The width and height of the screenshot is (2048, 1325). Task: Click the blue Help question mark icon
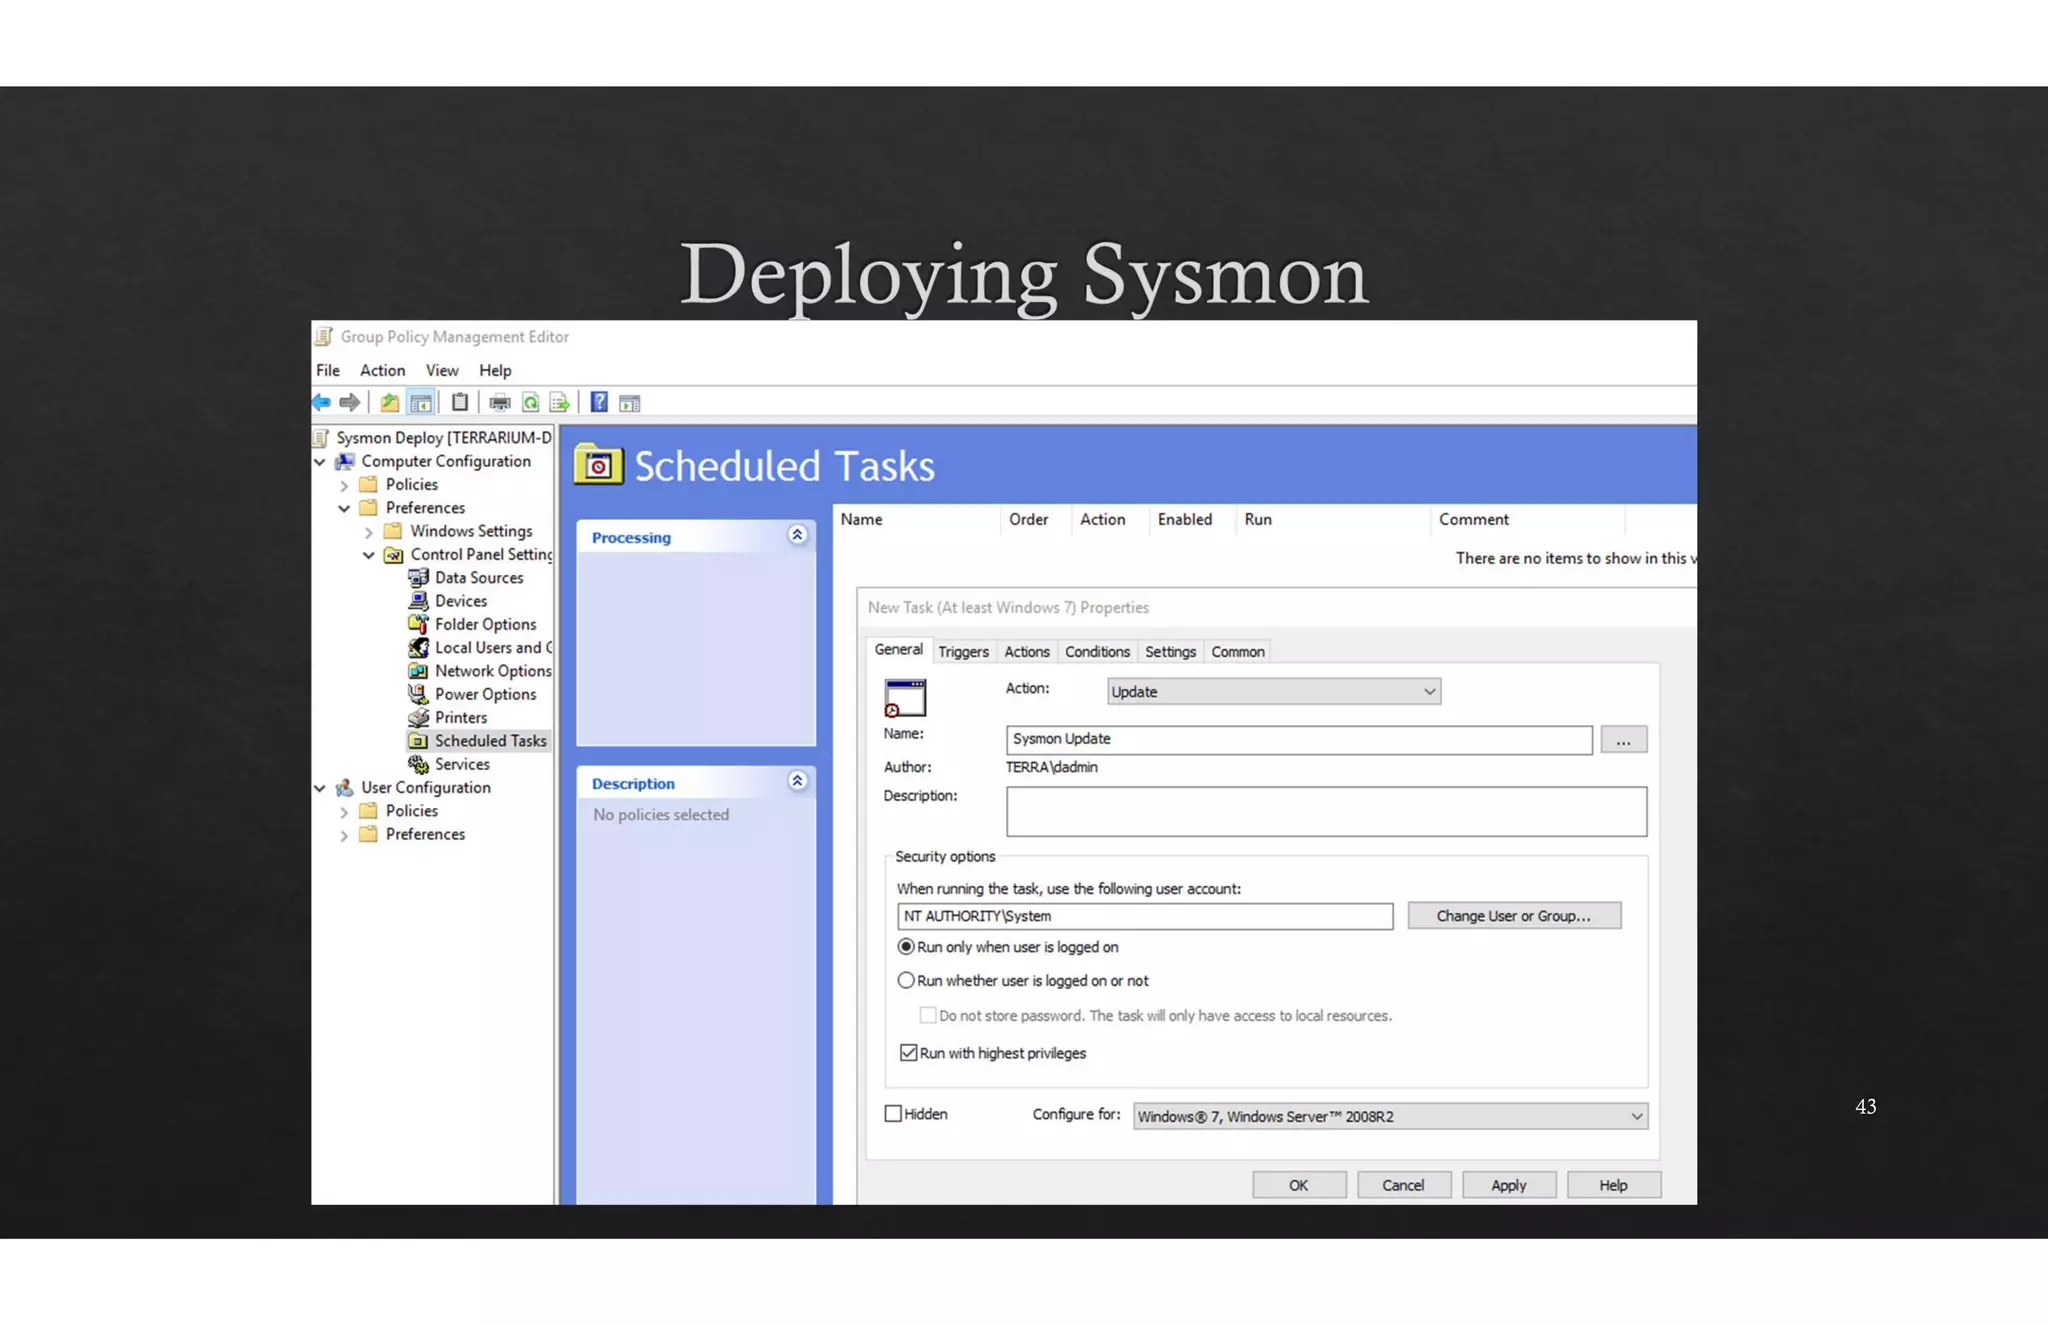598,403
